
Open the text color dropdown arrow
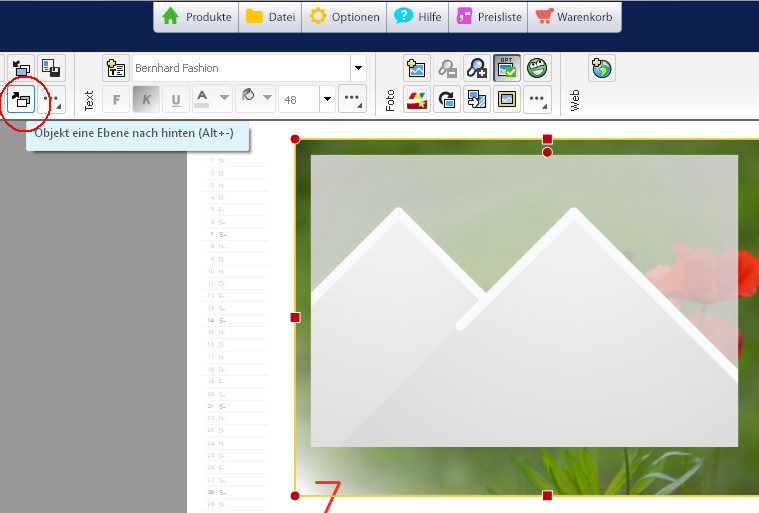click(x=224, y=98)
